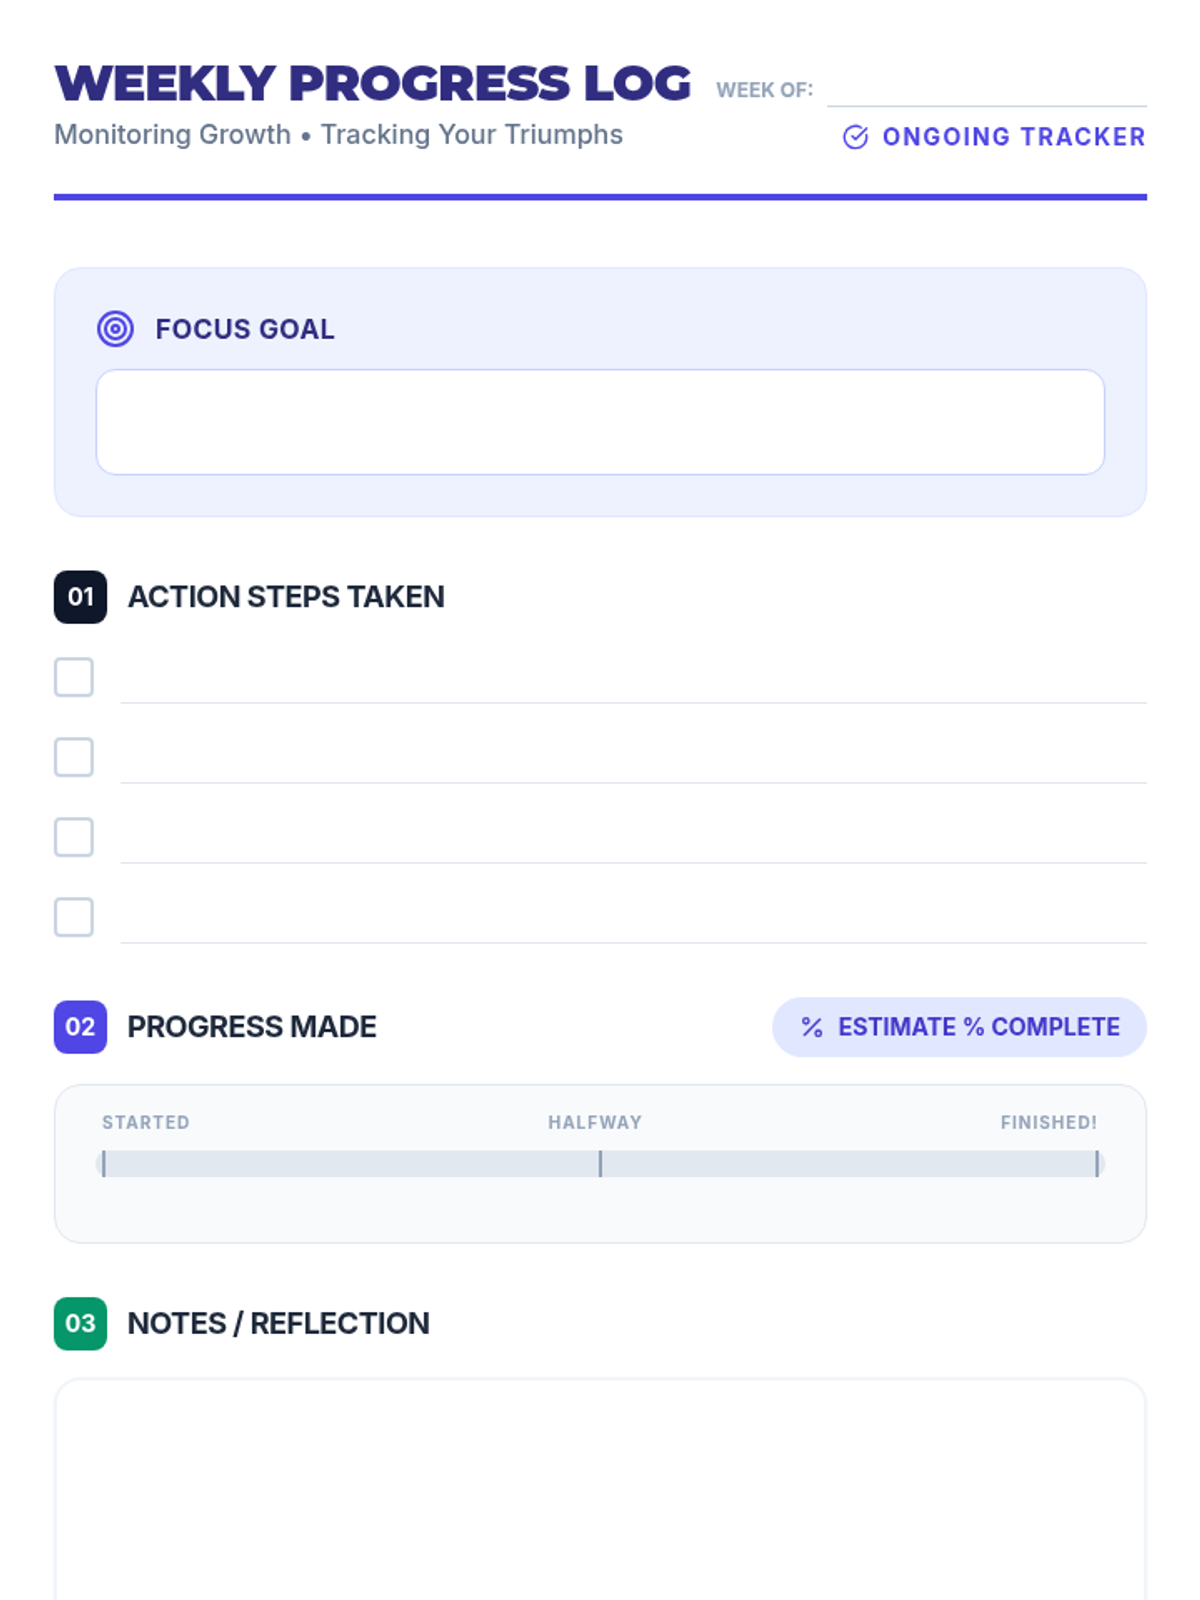The image size is (1200, 1600).
Task: Click the percent icon in Estimate badge
Action: 812,1027
